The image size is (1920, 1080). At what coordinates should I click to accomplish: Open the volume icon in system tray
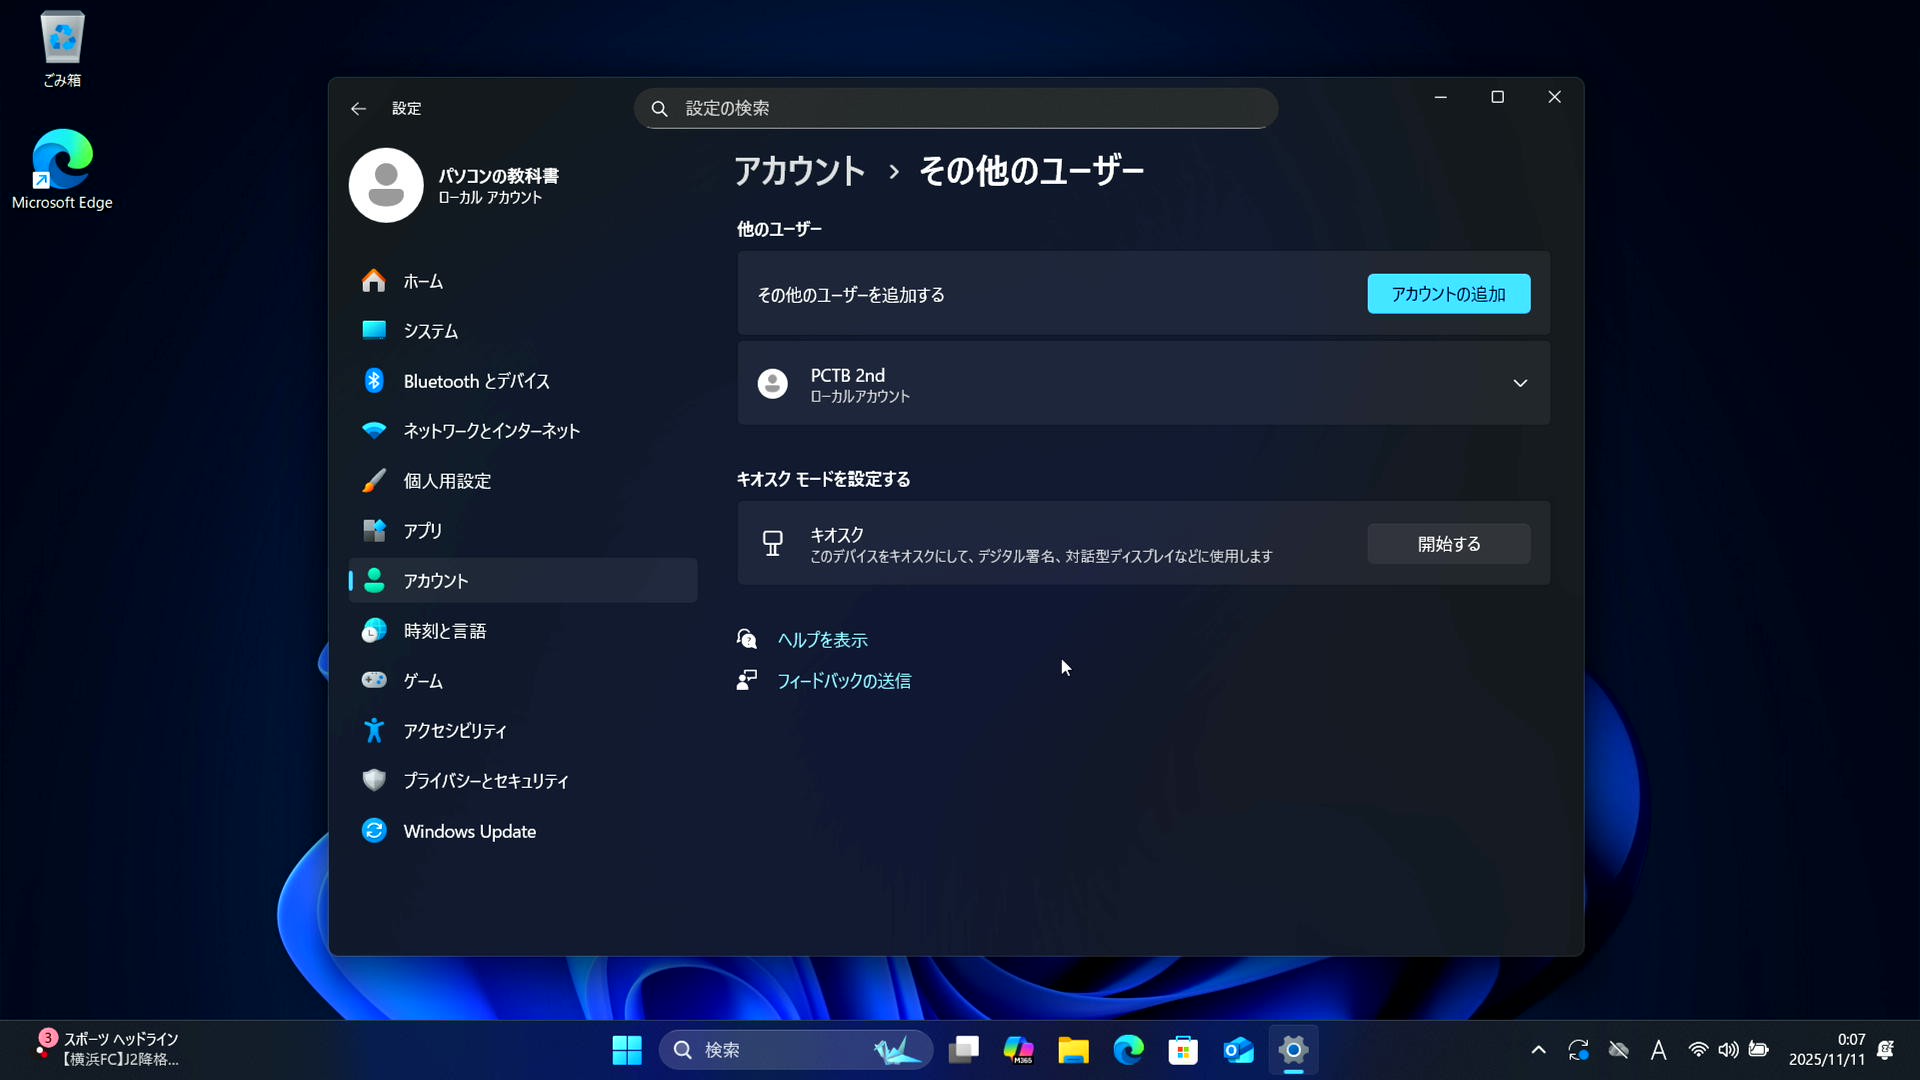1728,1050
